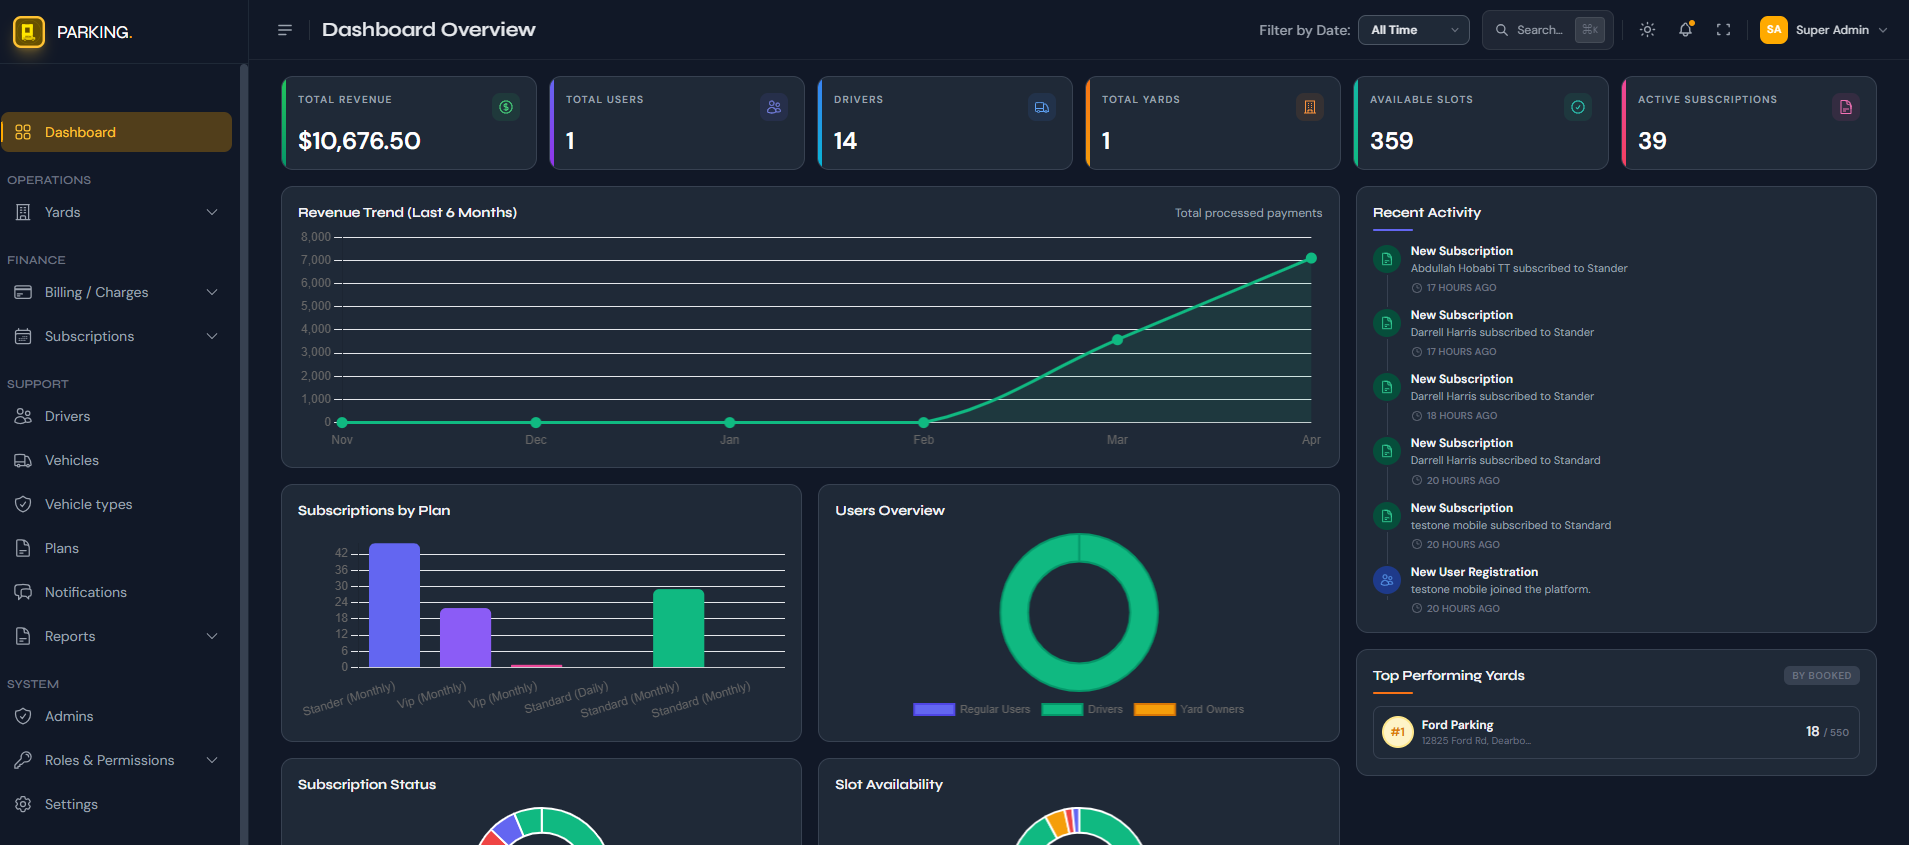Screen dimensions: 1909x845
Task: Click the Roles & Permissions key icon
Action: pos(23,760)
